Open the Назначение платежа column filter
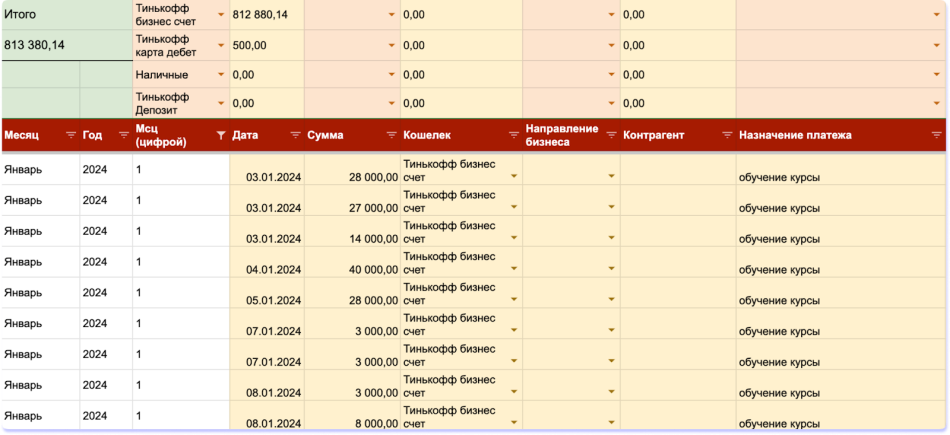This screenshot has height=435, width=950. pos(936,135)
